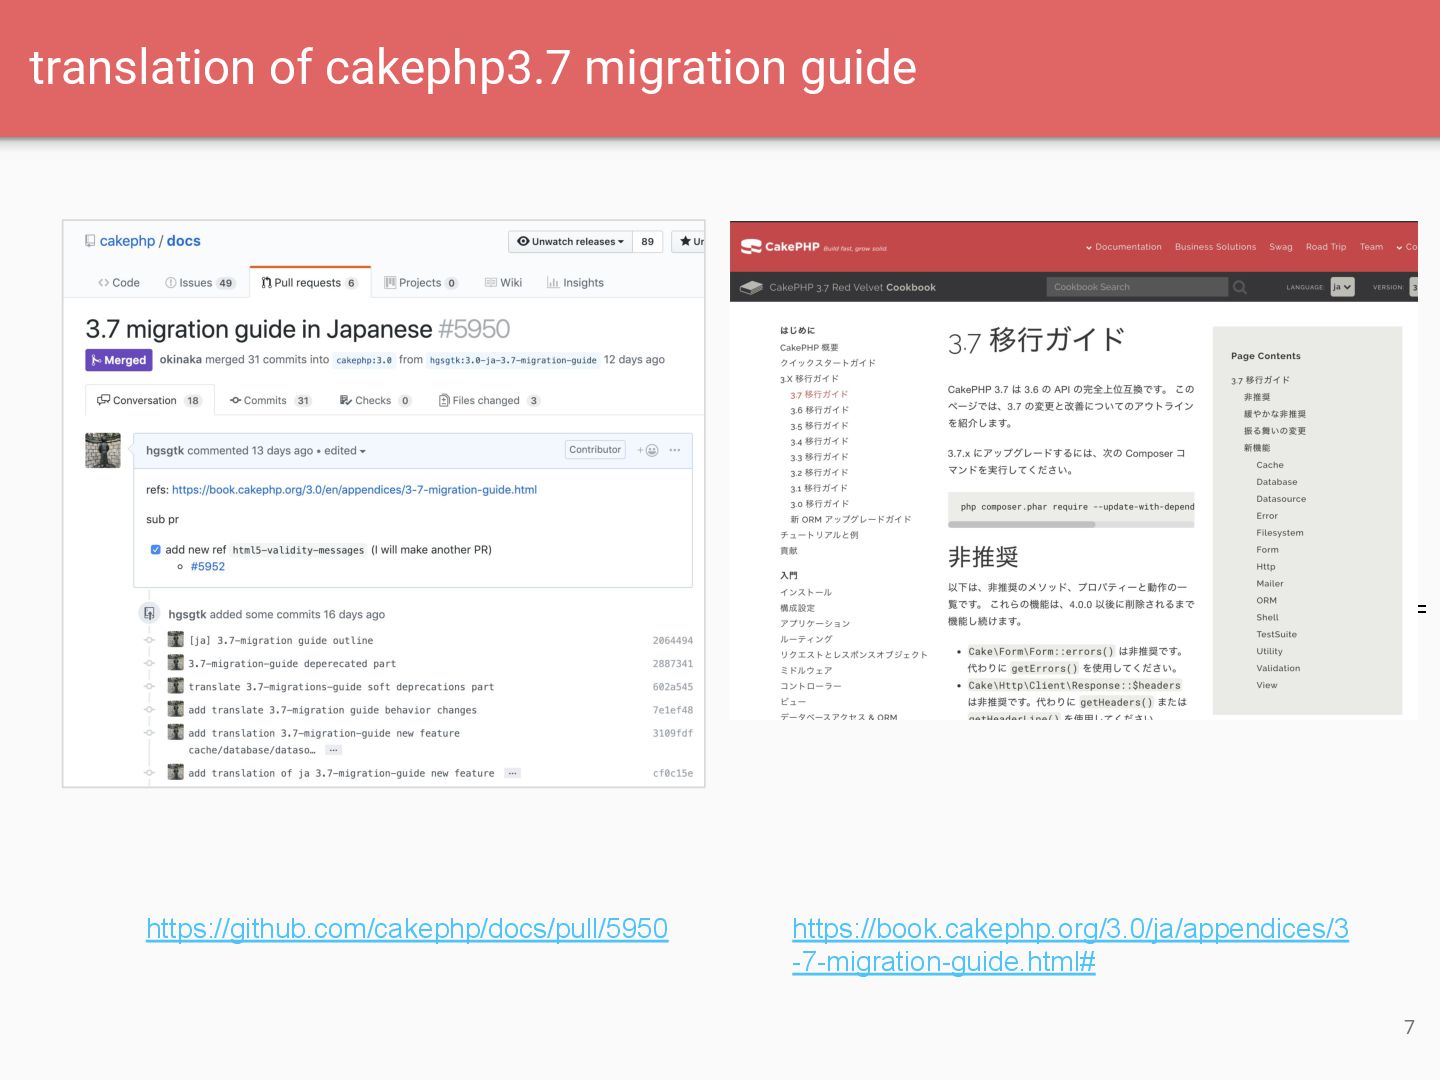The image size is (1440, 1080).
Task: Open commit 'translate 3.7-migrations-guide soft deprecations part'
Action: [x=341, y=687]
